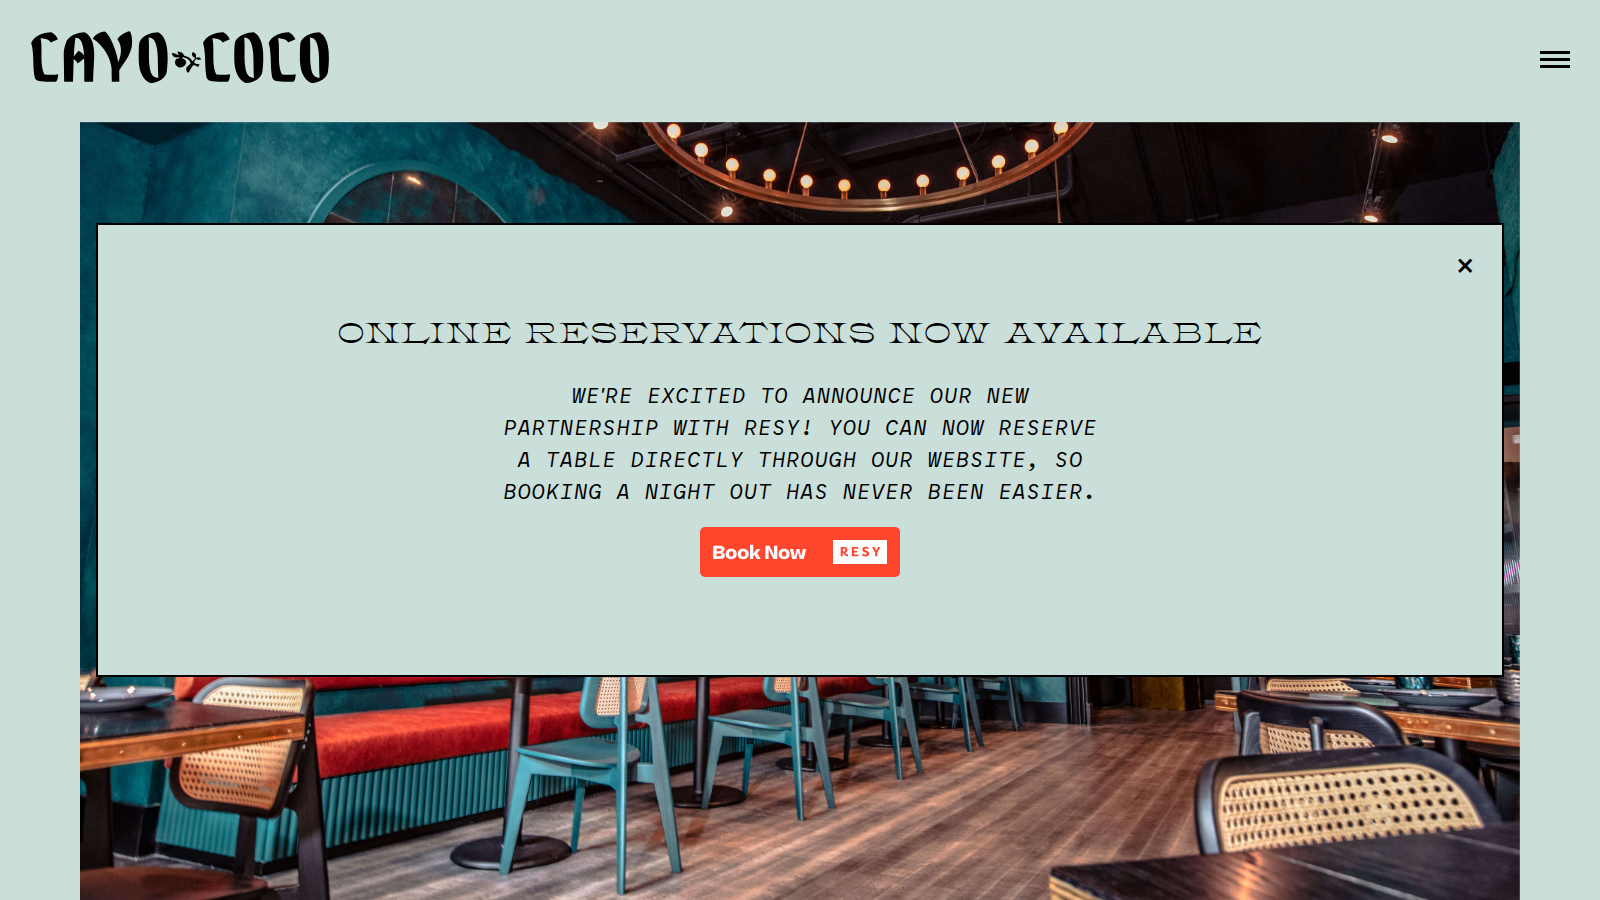
Task: Select the Online Reservations Now Available heading
Action: click(x=800, y=333)
